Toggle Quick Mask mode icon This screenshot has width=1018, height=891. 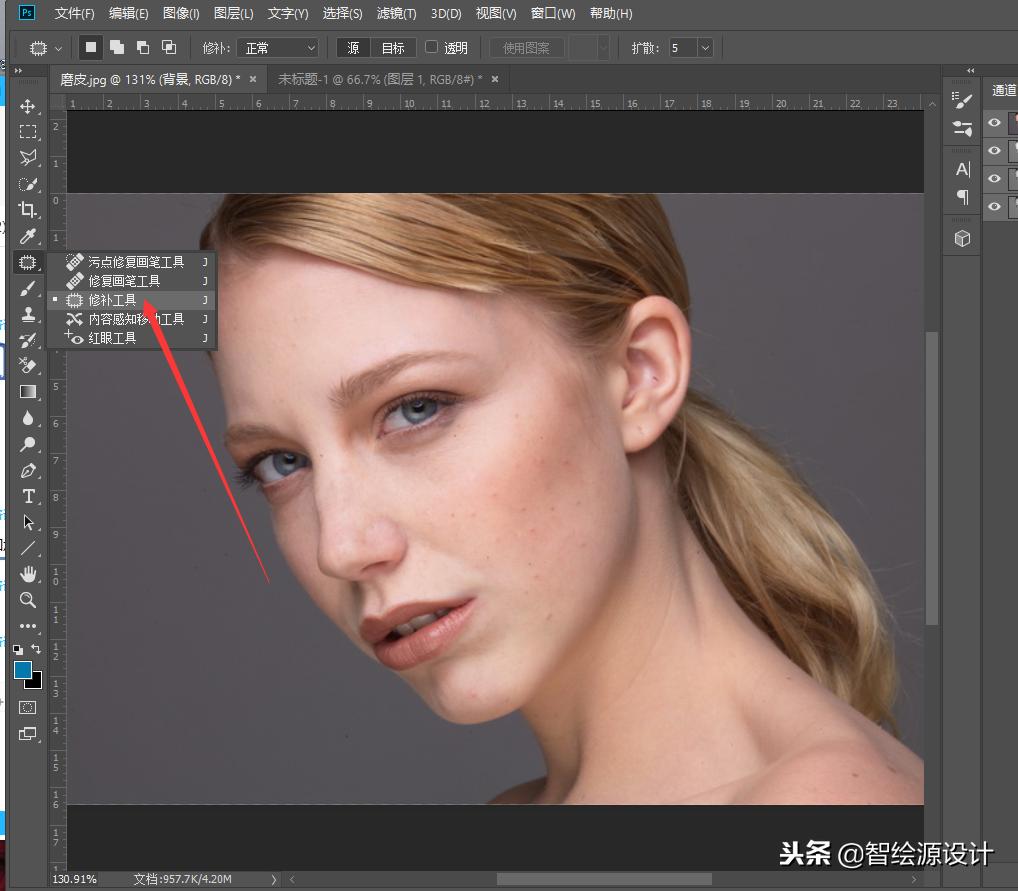coord(28,707)
